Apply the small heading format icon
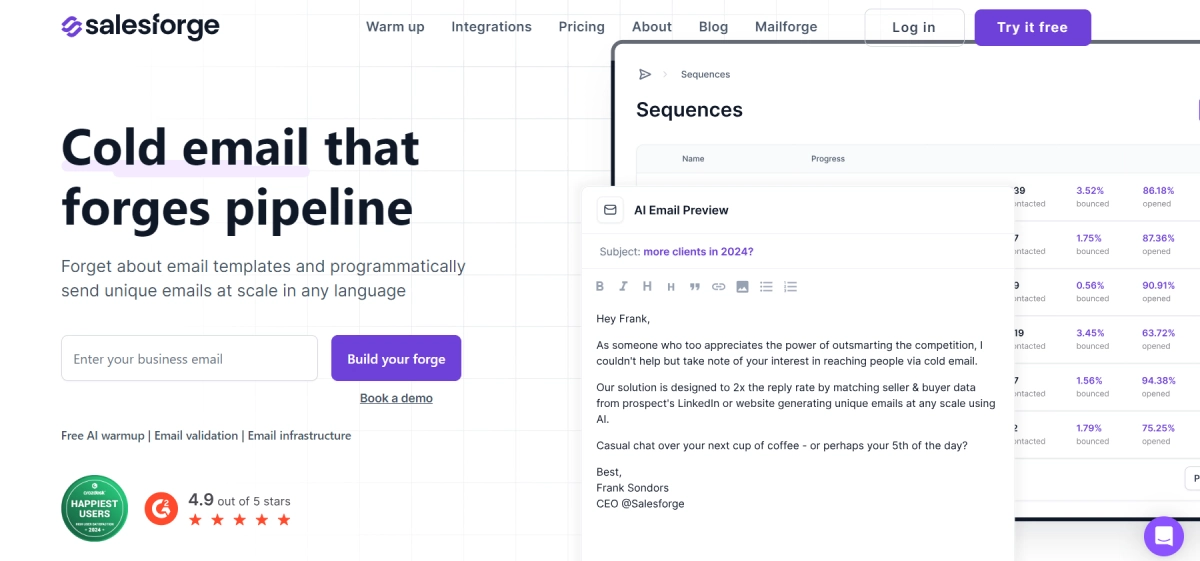 click(x=670, y=287)
